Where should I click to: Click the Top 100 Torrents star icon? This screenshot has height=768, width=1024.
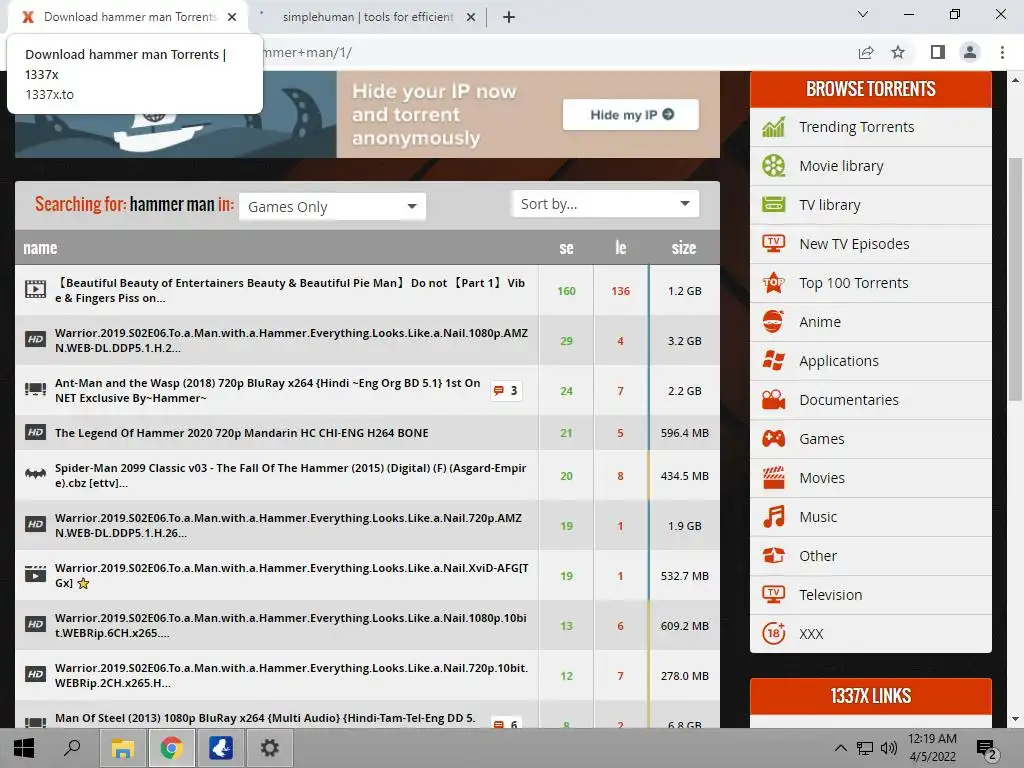[773, 283]
